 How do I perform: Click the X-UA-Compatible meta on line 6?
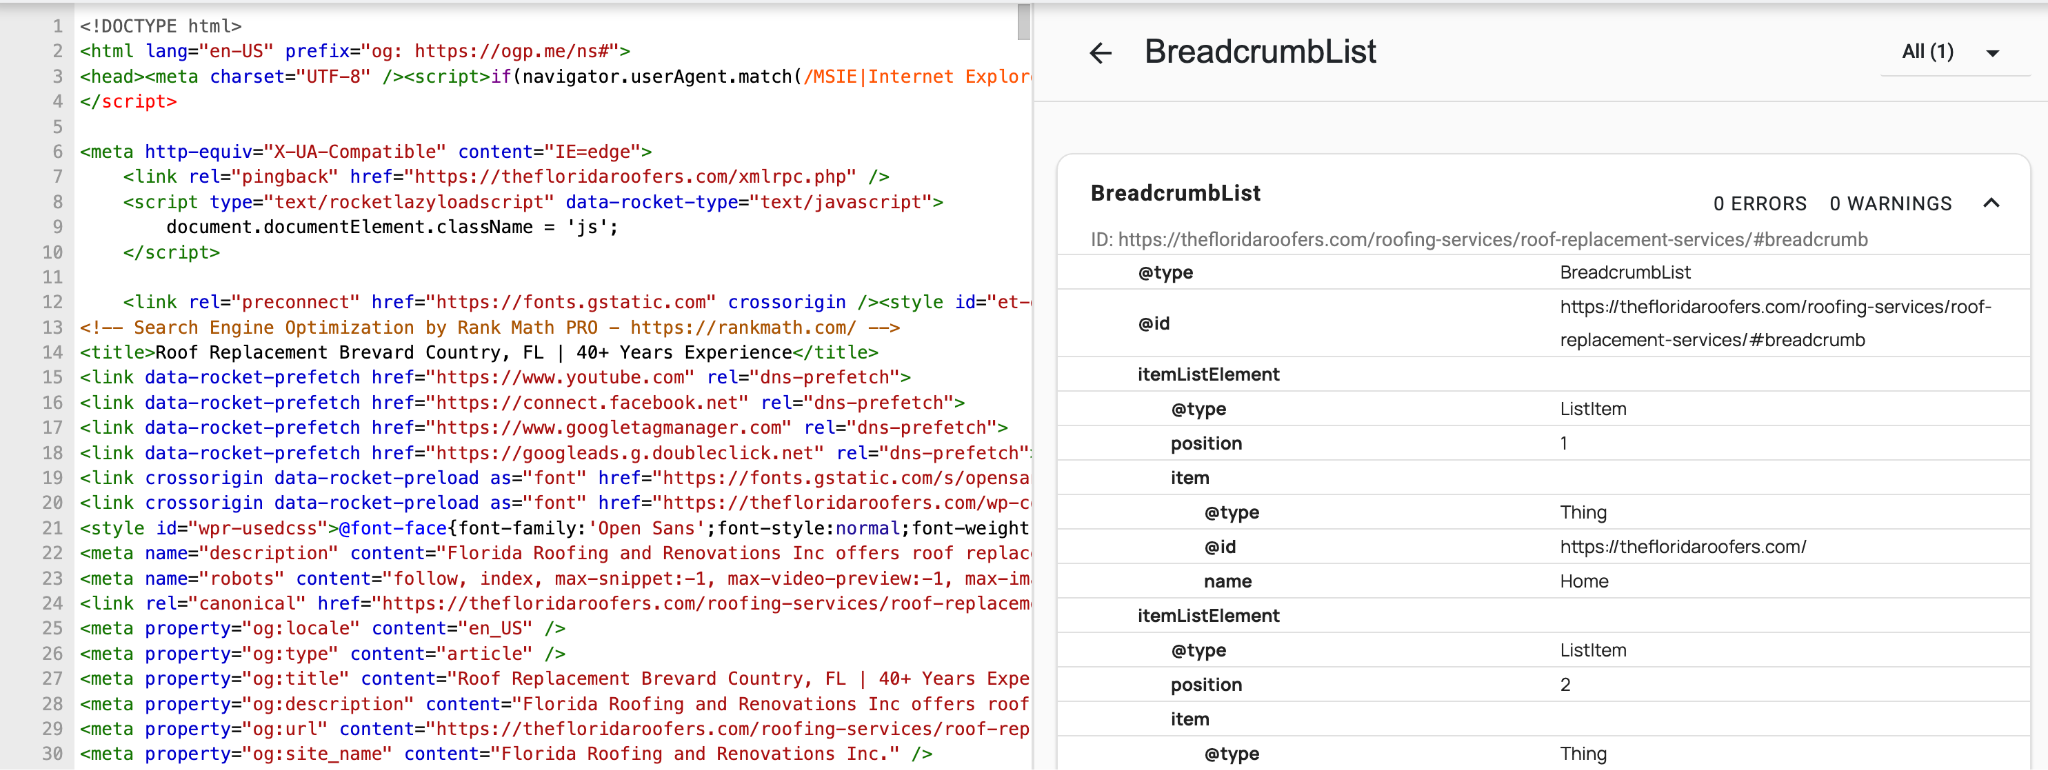coord(366,151)
